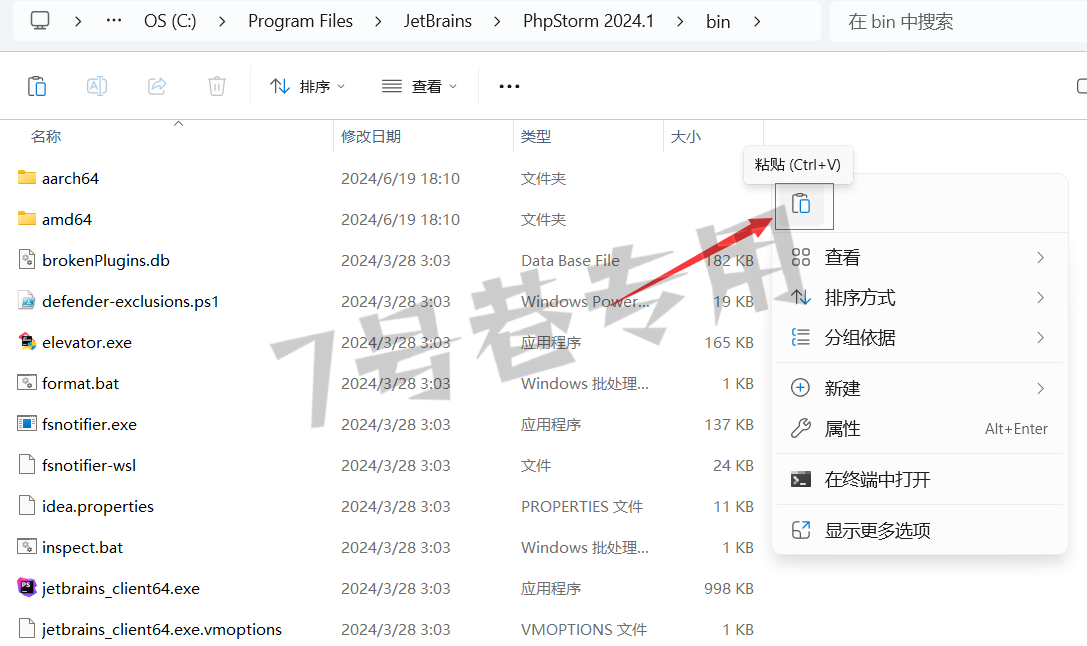Click the paste icon in the context menu

801,204
